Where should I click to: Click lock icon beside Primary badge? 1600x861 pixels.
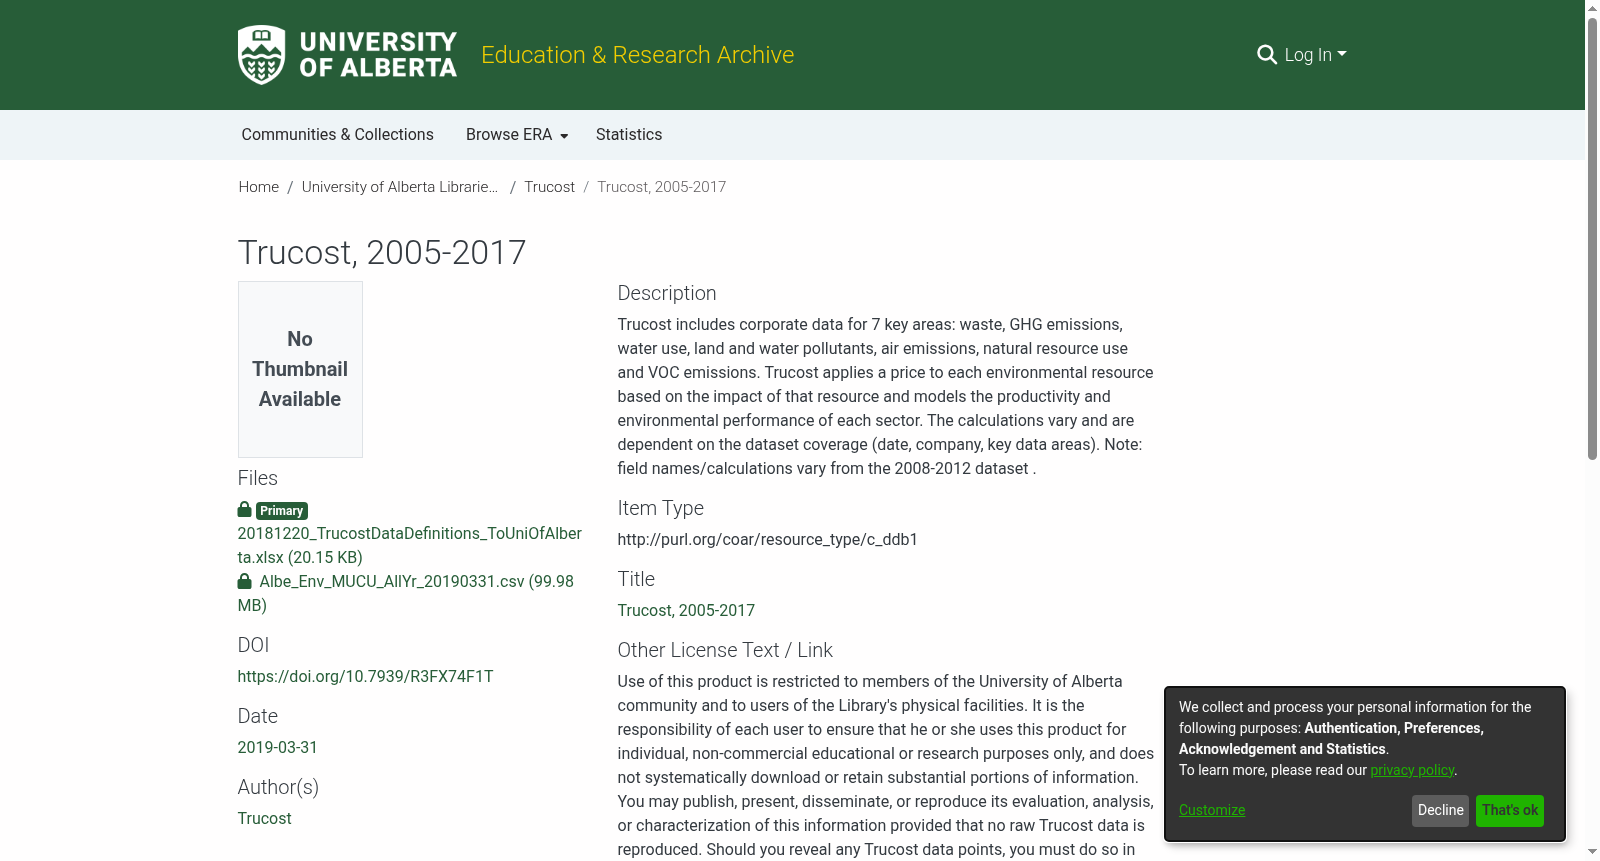coord(244,510)
